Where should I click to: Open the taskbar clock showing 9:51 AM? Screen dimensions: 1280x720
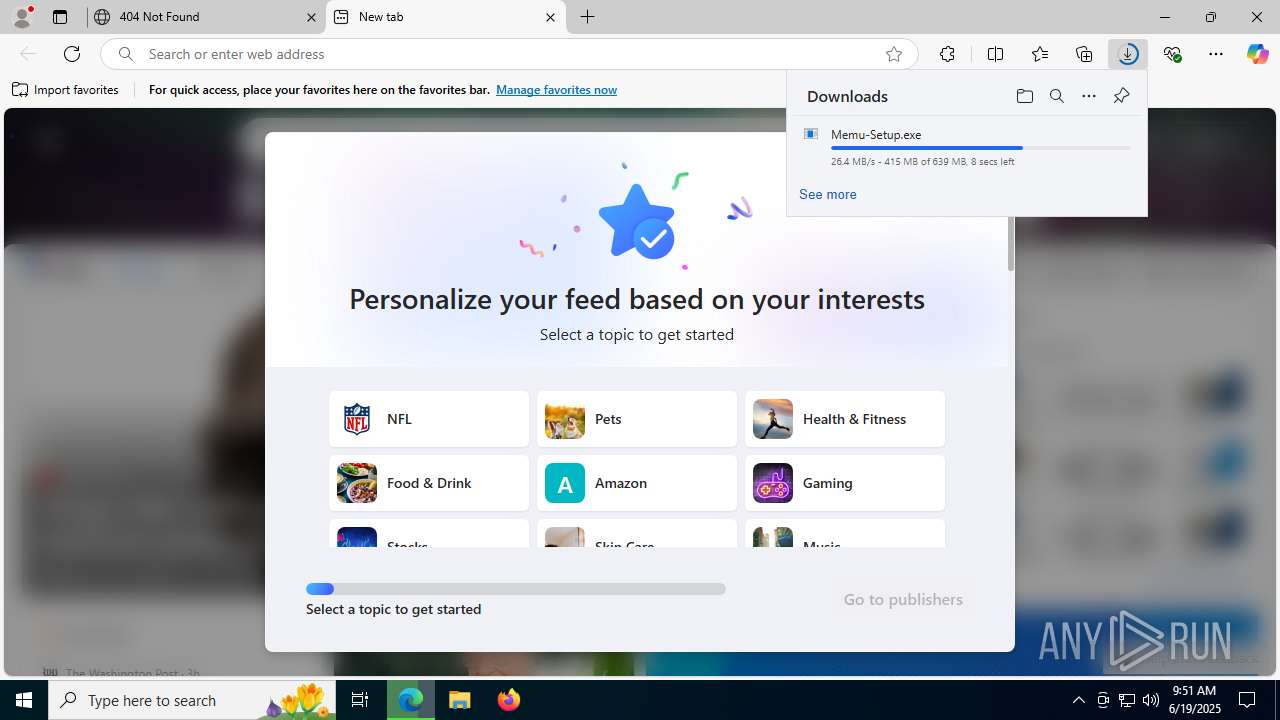coord(1196,699)
